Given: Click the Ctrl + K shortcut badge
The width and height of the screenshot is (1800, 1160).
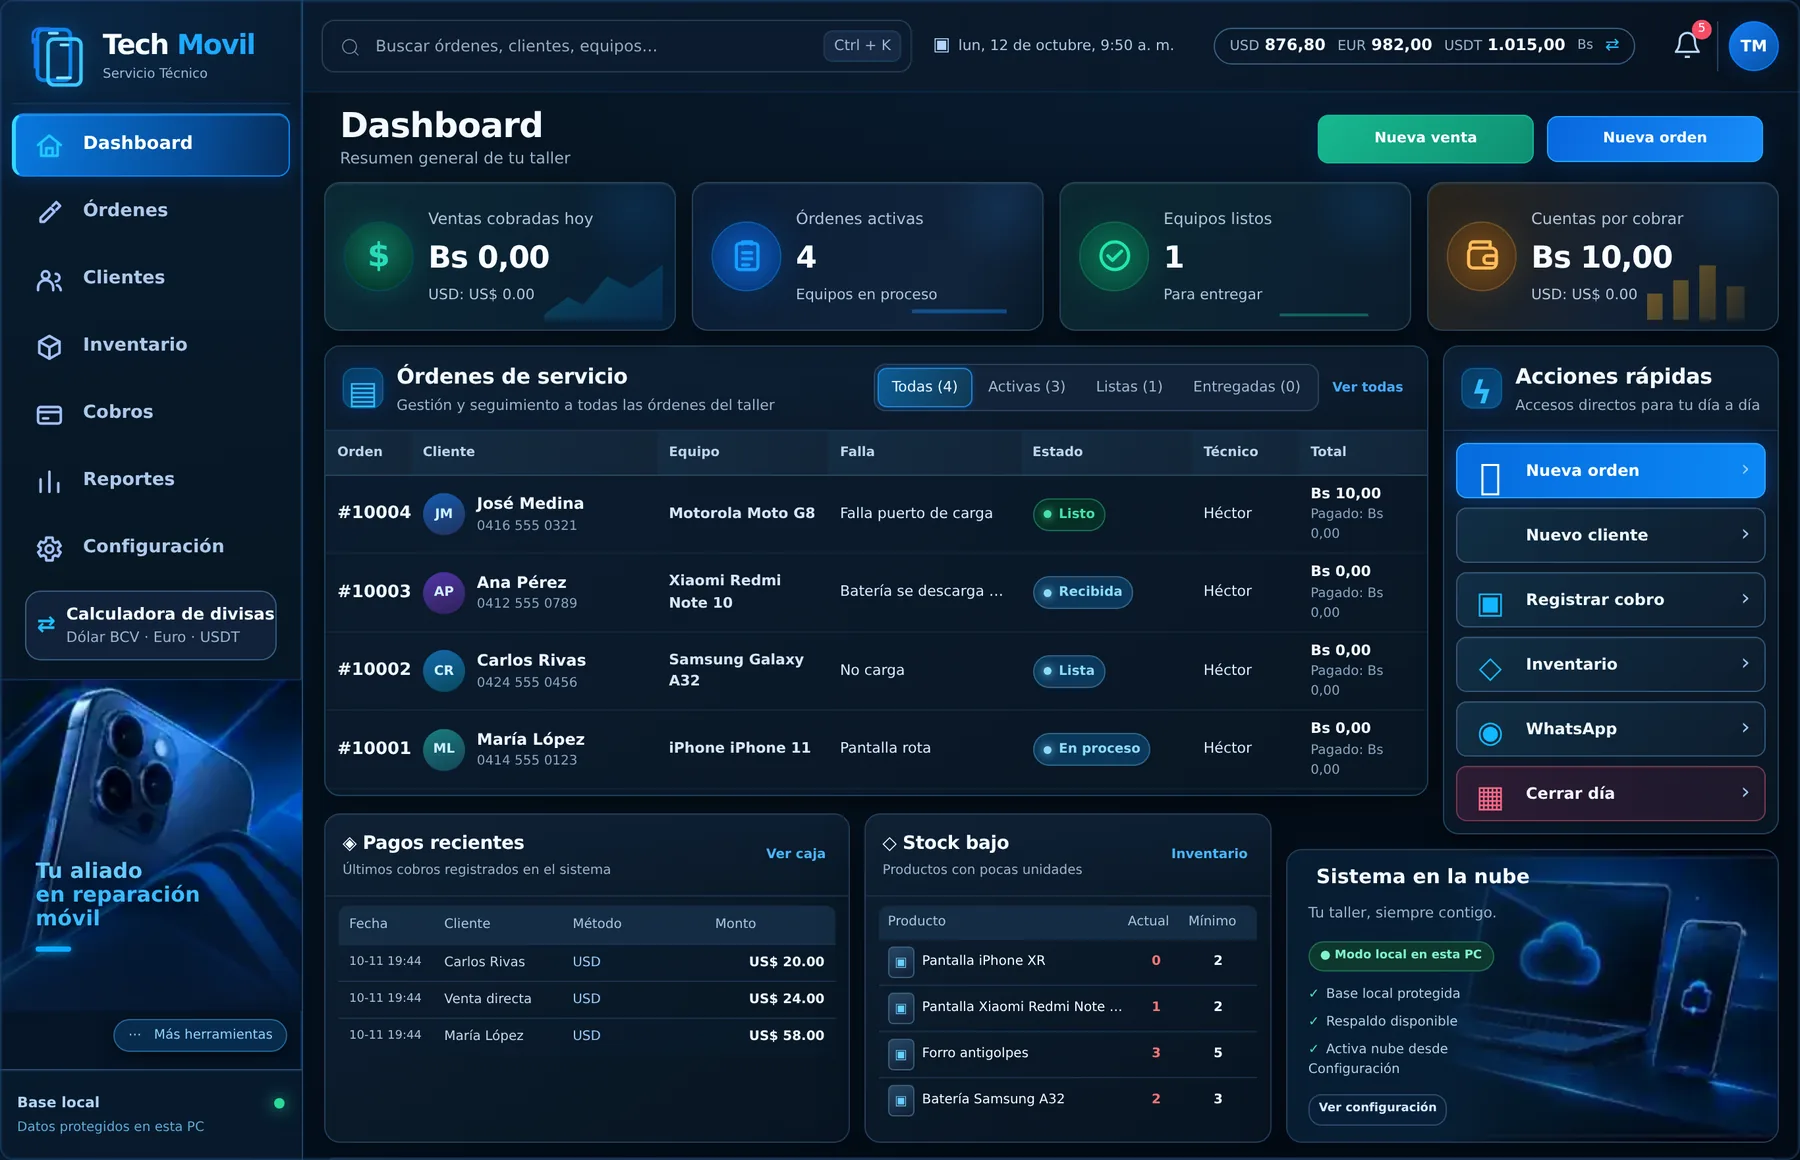Looking at the screenshot, I should pyautogui.click(x=862, y=46).
